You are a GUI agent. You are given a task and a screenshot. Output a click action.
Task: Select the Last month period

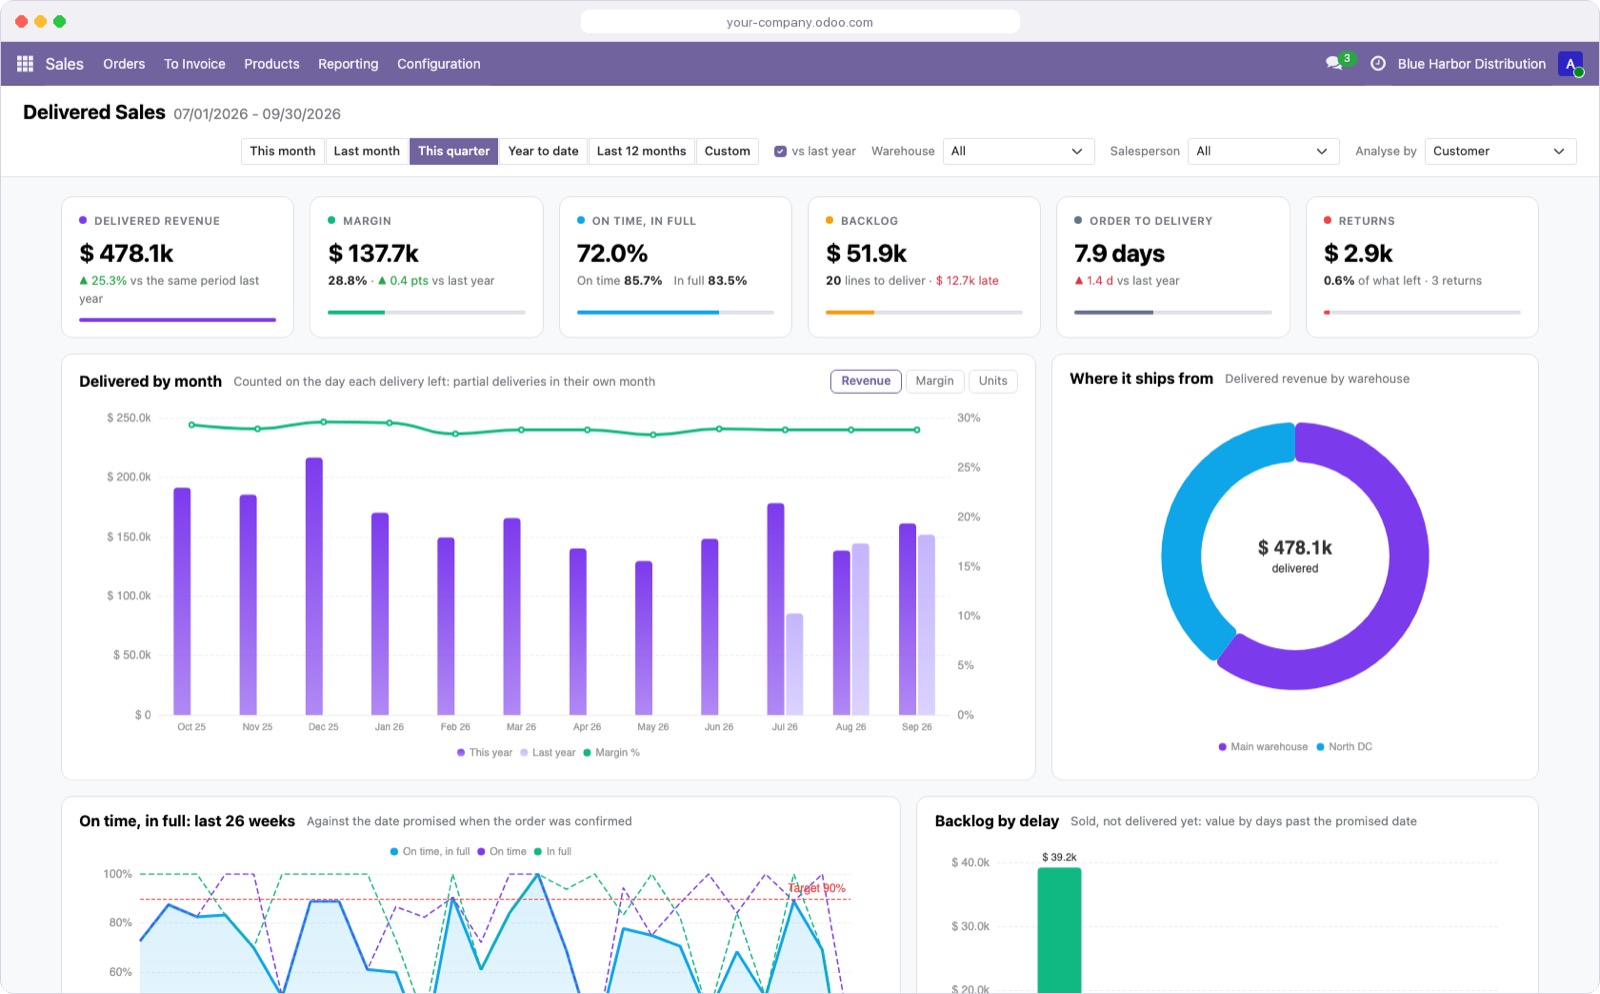tap(366, 151)
